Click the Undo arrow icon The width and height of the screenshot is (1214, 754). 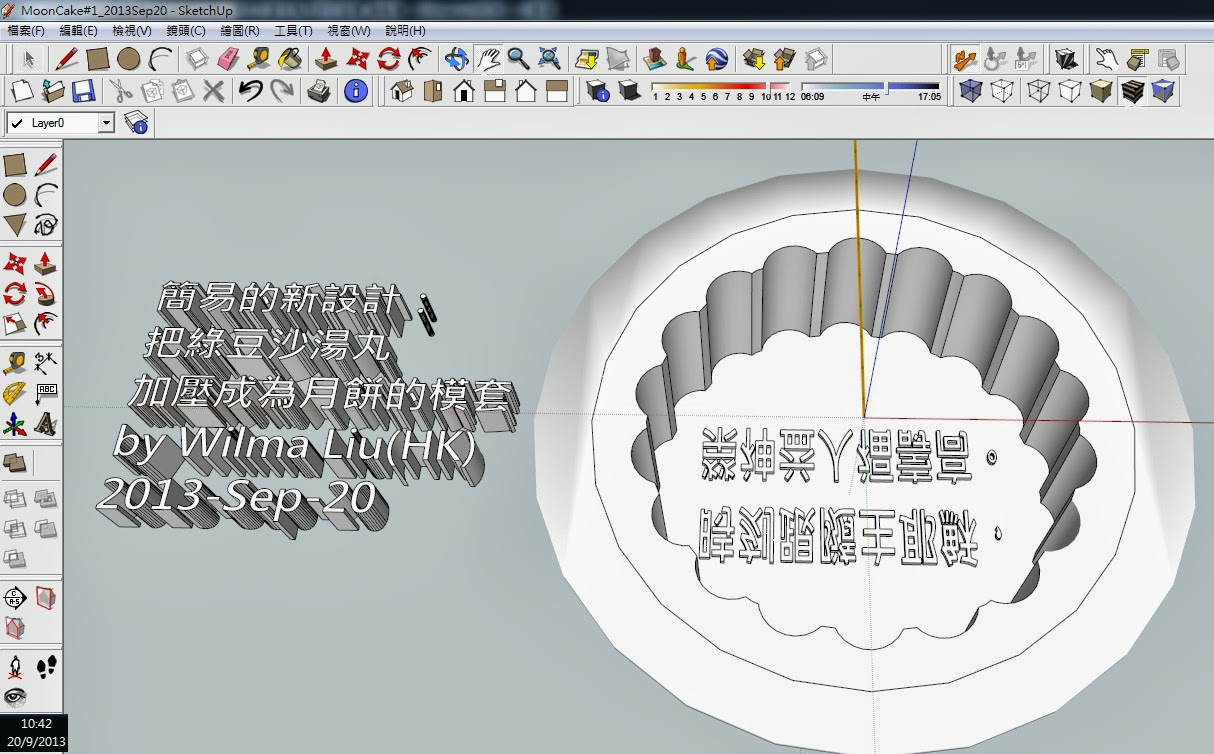[x=251, y=92]
